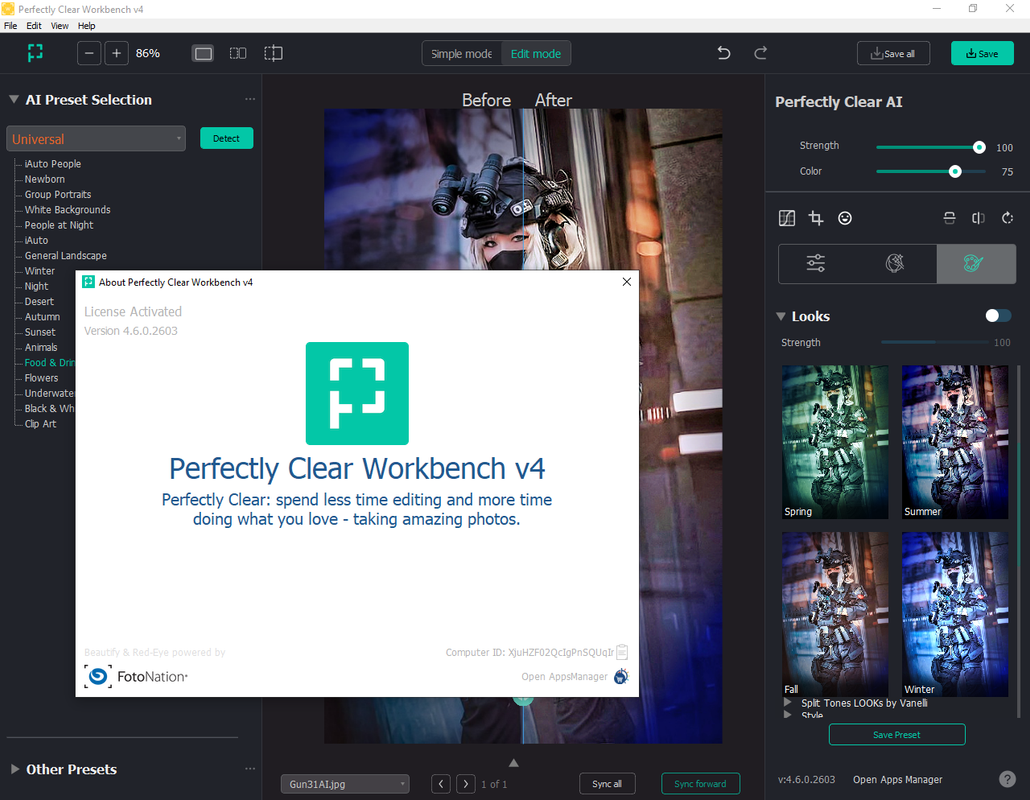The image size is (1030, 800).
Task: Zoom in with the plus button
Action: (x=116, y=53)
